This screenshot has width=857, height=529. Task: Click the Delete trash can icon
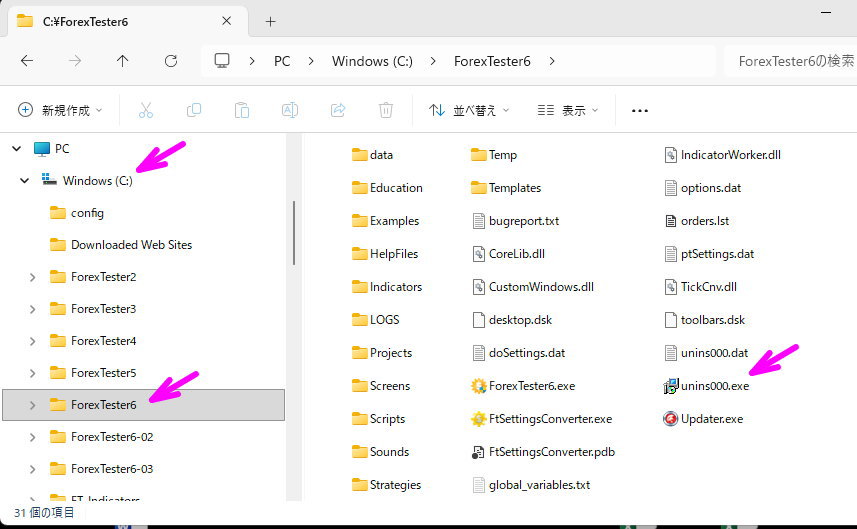coord(386,110)
